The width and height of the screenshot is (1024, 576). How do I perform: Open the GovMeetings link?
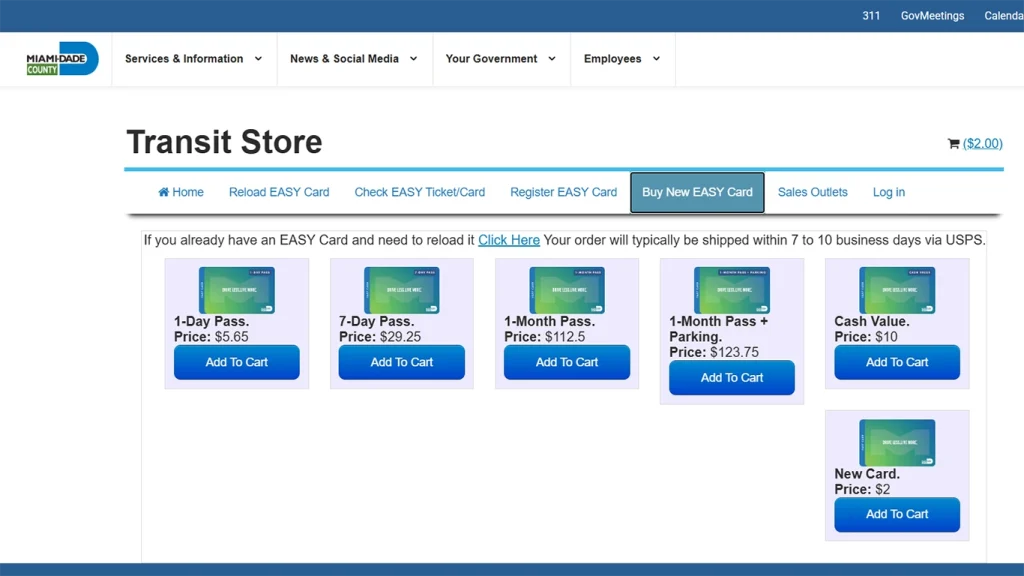coord(932,16)
